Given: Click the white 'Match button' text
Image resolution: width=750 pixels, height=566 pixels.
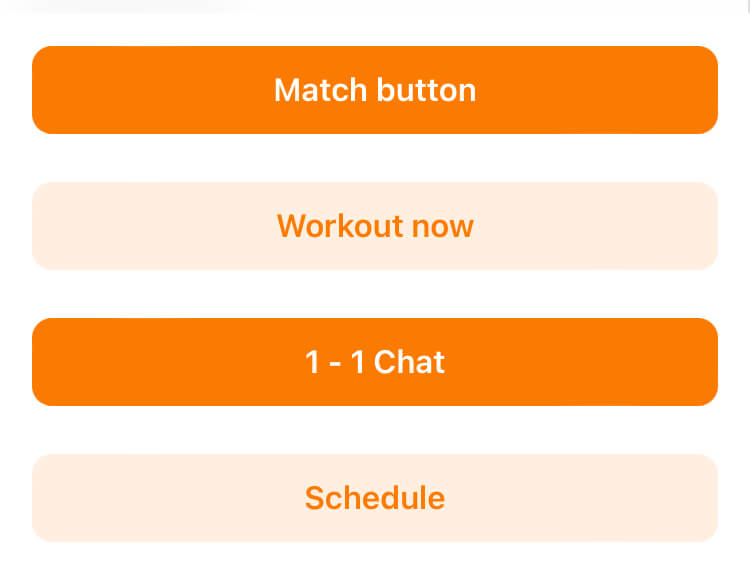Looking at the screenshot, I should point(375,90).
